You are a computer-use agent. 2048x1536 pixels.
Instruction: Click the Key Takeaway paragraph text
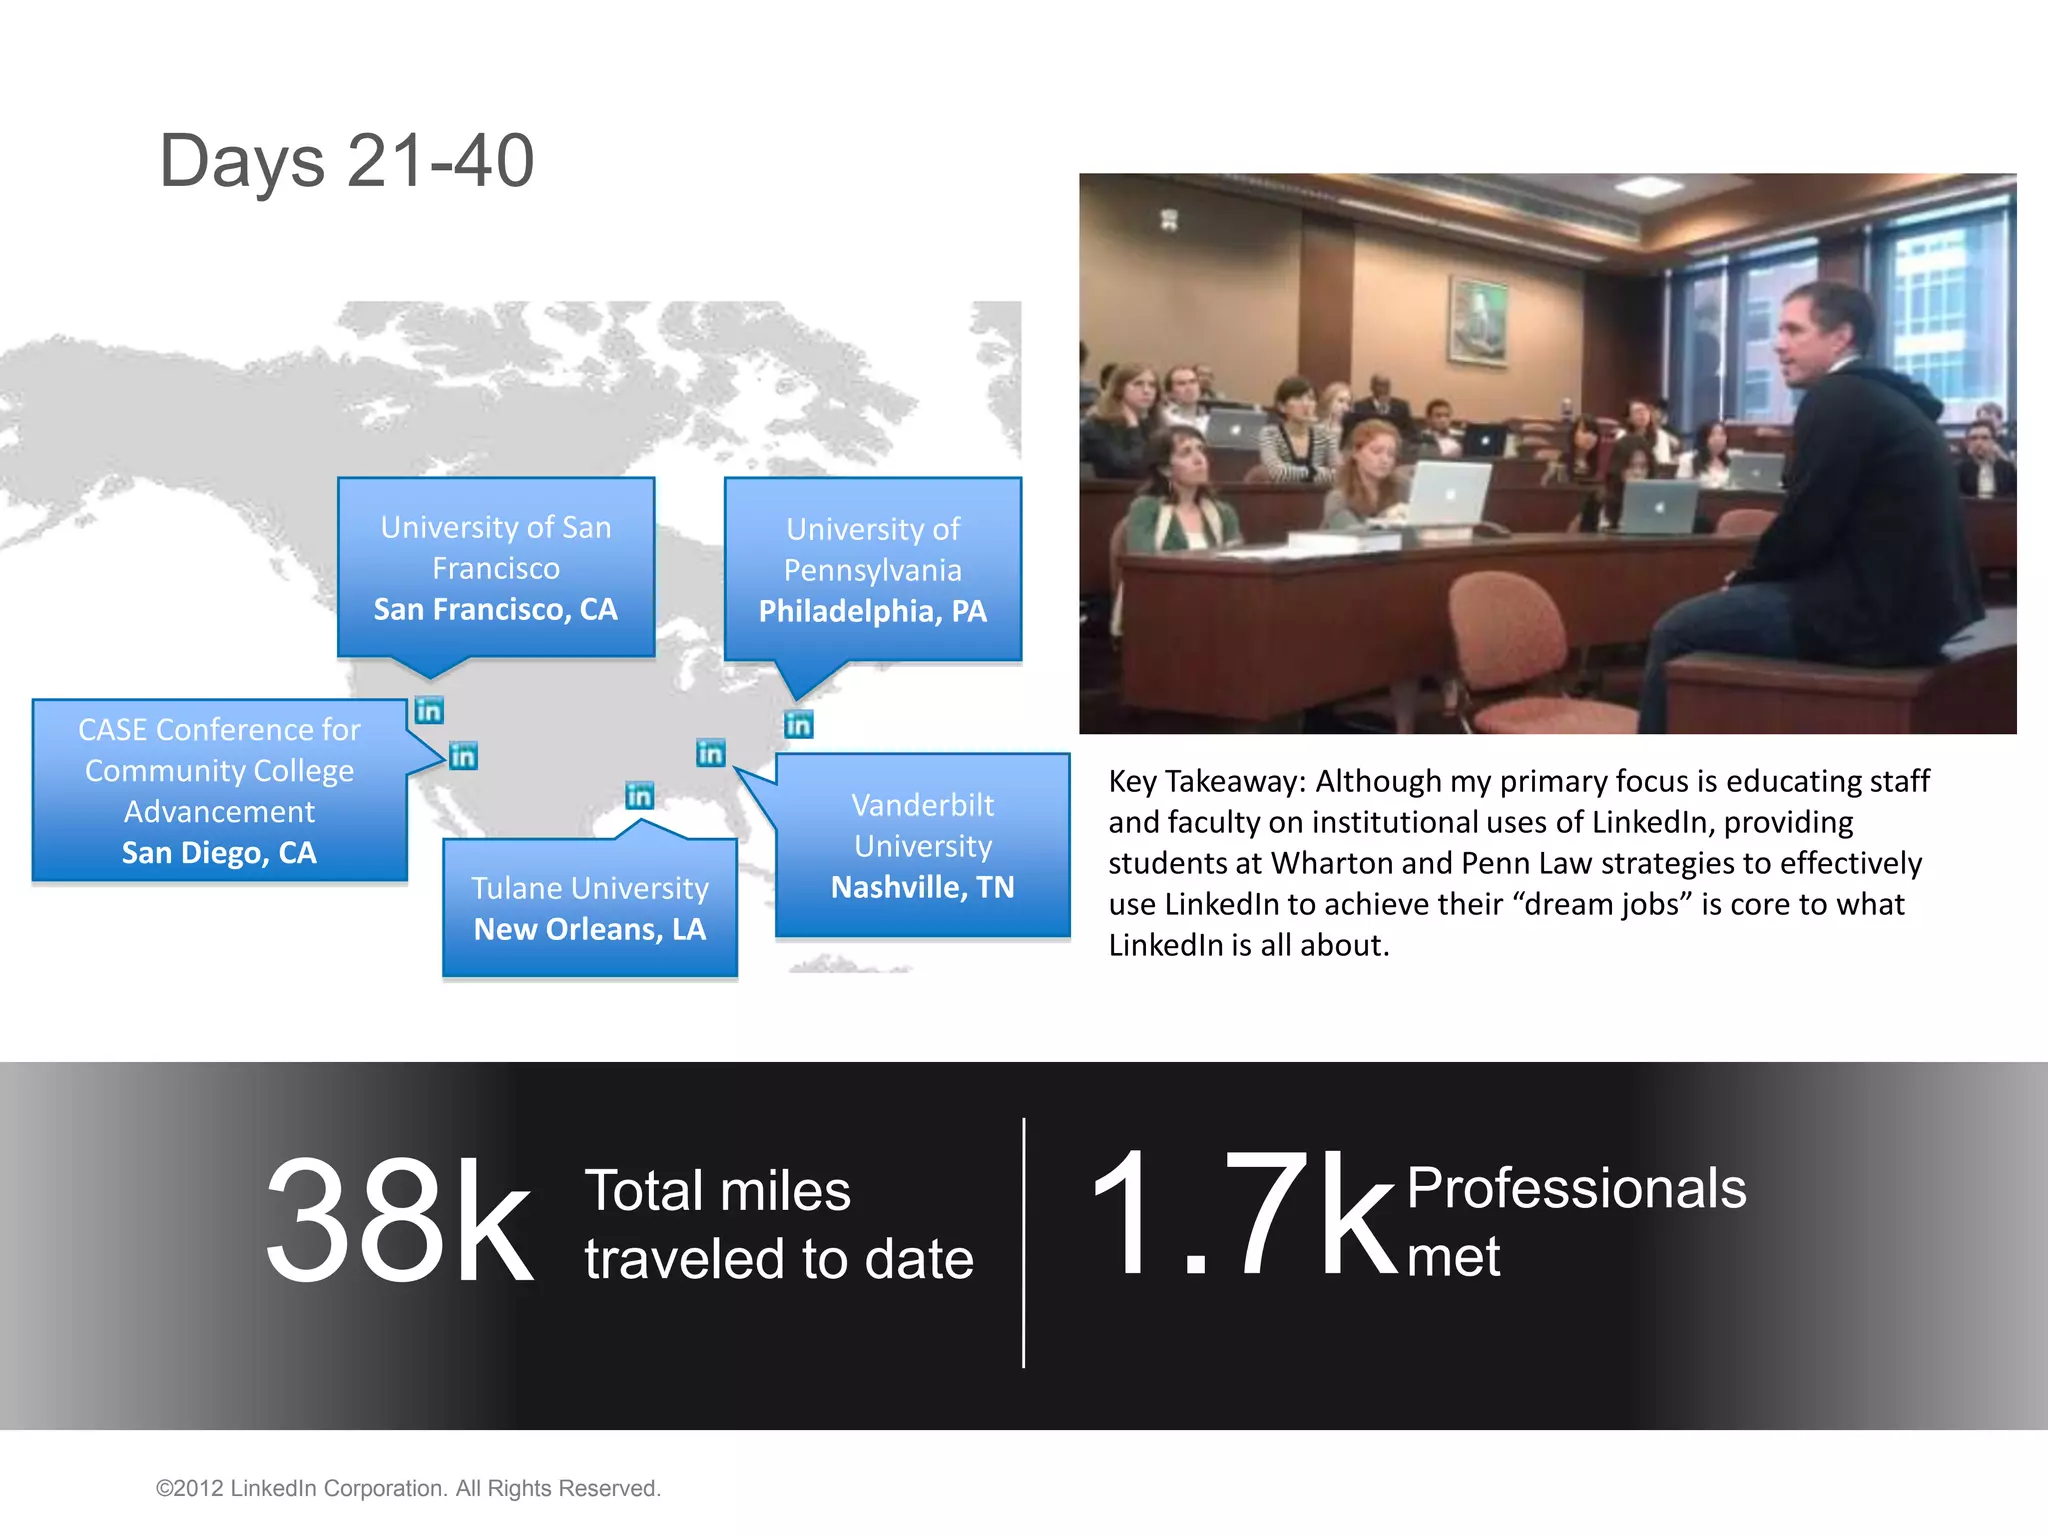1518,862
